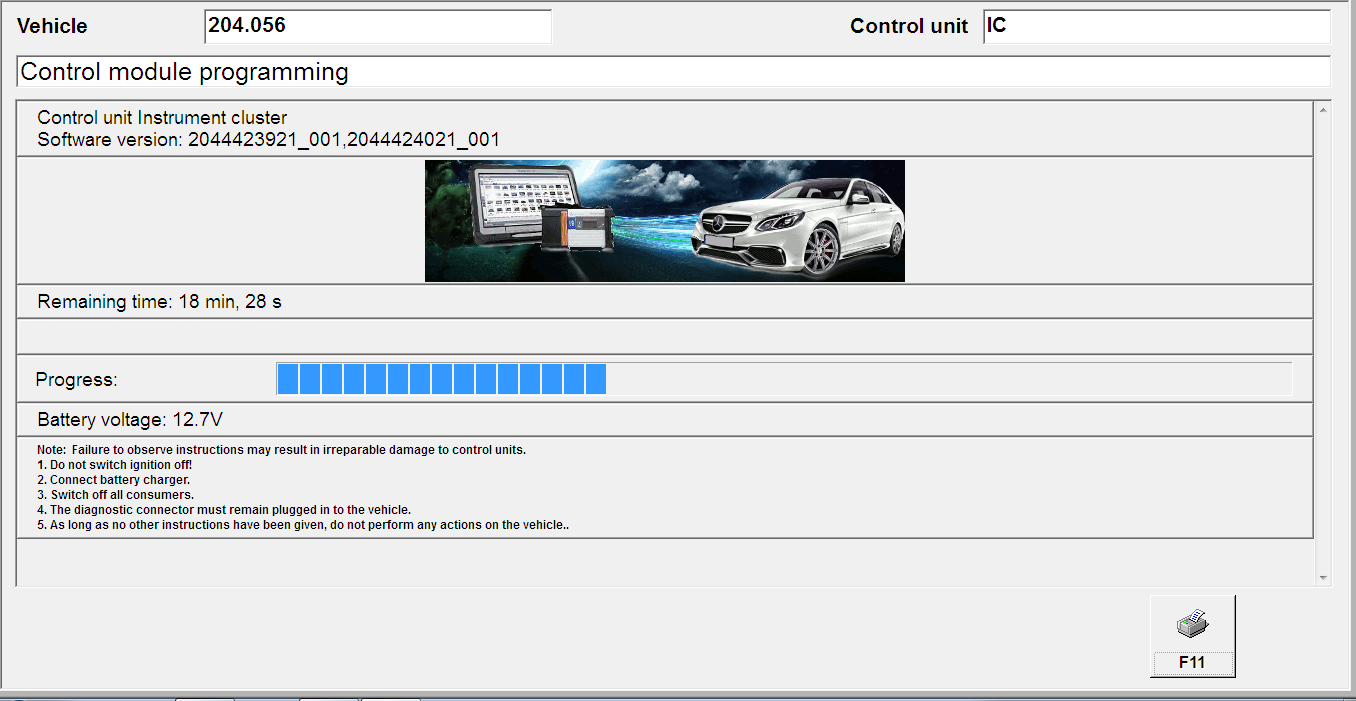The height and width of the screenshot is (701, 1356).
Task: Click the scroll down arrow
Action: tap(1323, 578)
